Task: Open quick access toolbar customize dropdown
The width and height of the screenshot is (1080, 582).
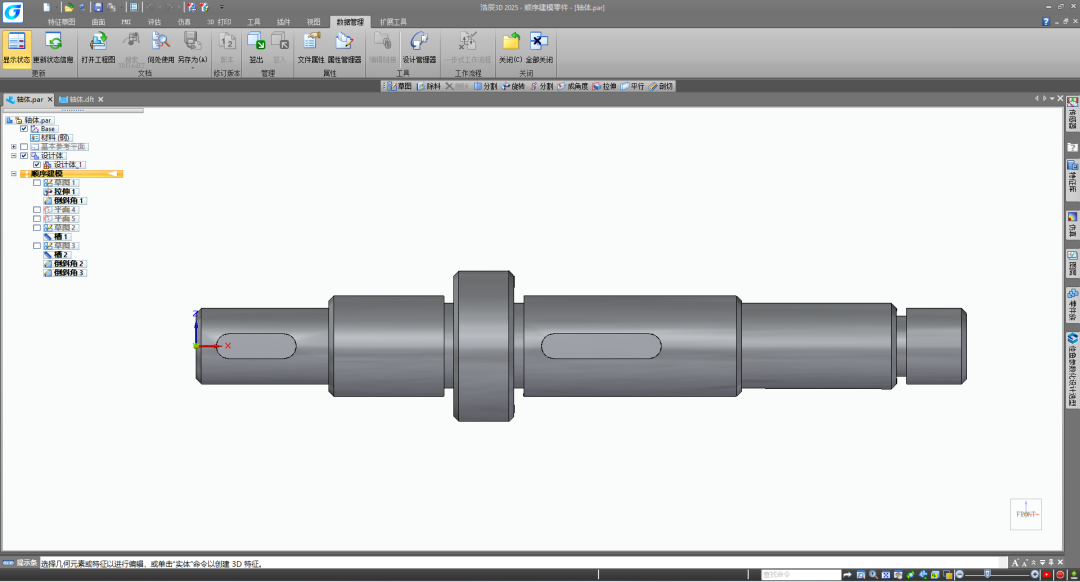Action: coord(222,7)
